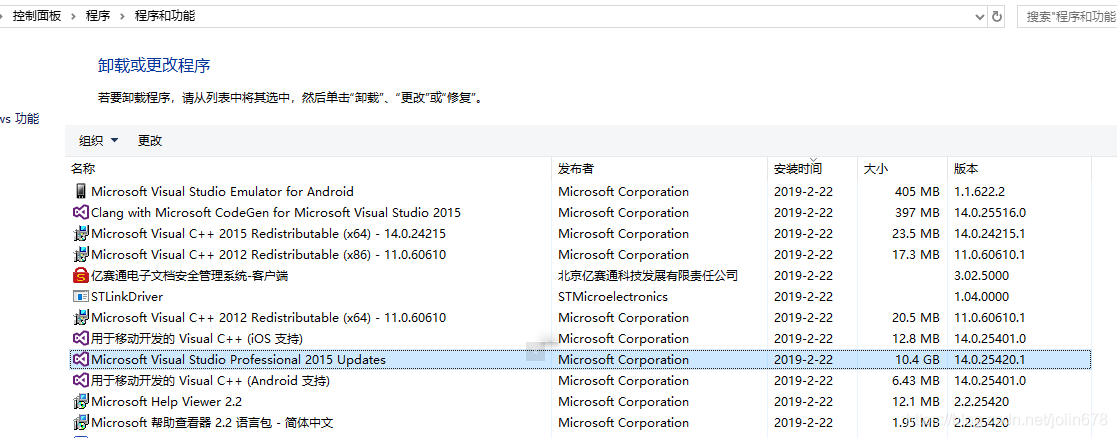Click the 397 MB size cell
The image size is (1117, 438).
click(917, 212)
